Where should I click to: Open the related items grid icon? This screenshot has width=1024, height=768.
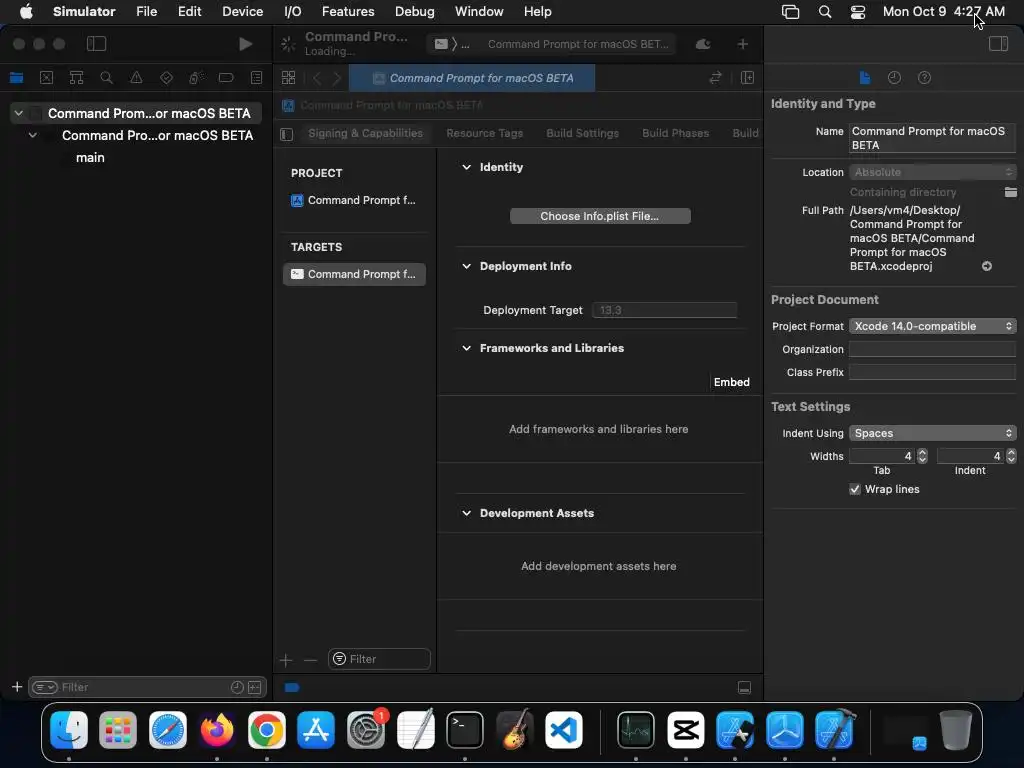(x=289, y=78)
